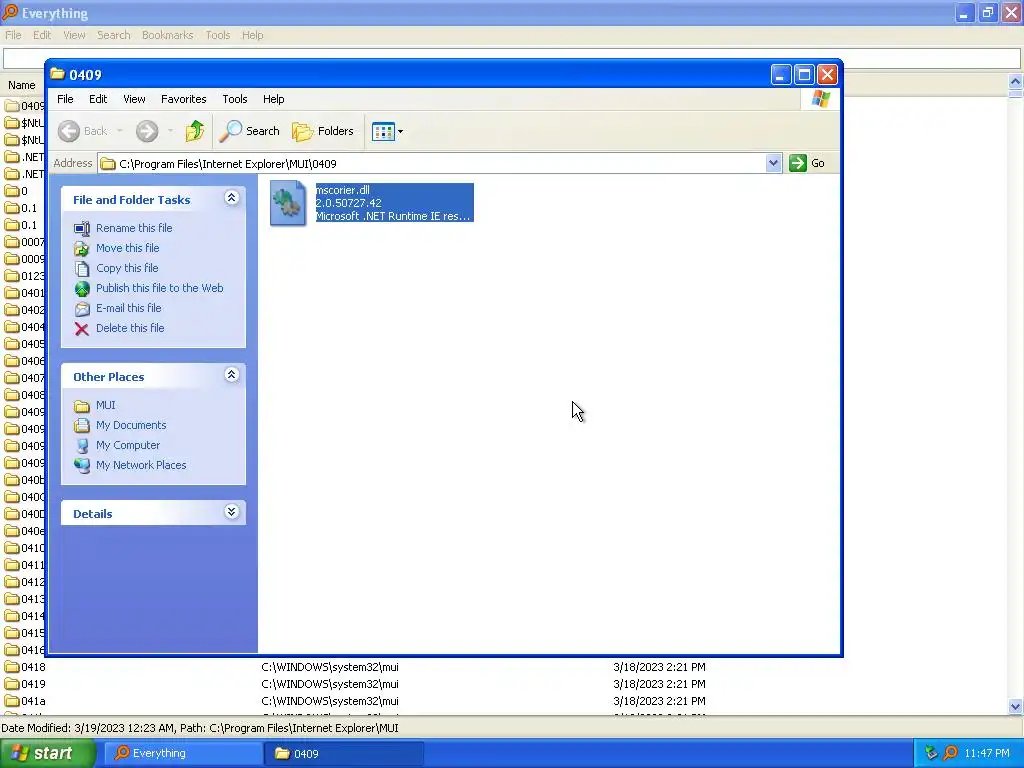Click Copy this file
1024x768 pixels.
[127, 268]
